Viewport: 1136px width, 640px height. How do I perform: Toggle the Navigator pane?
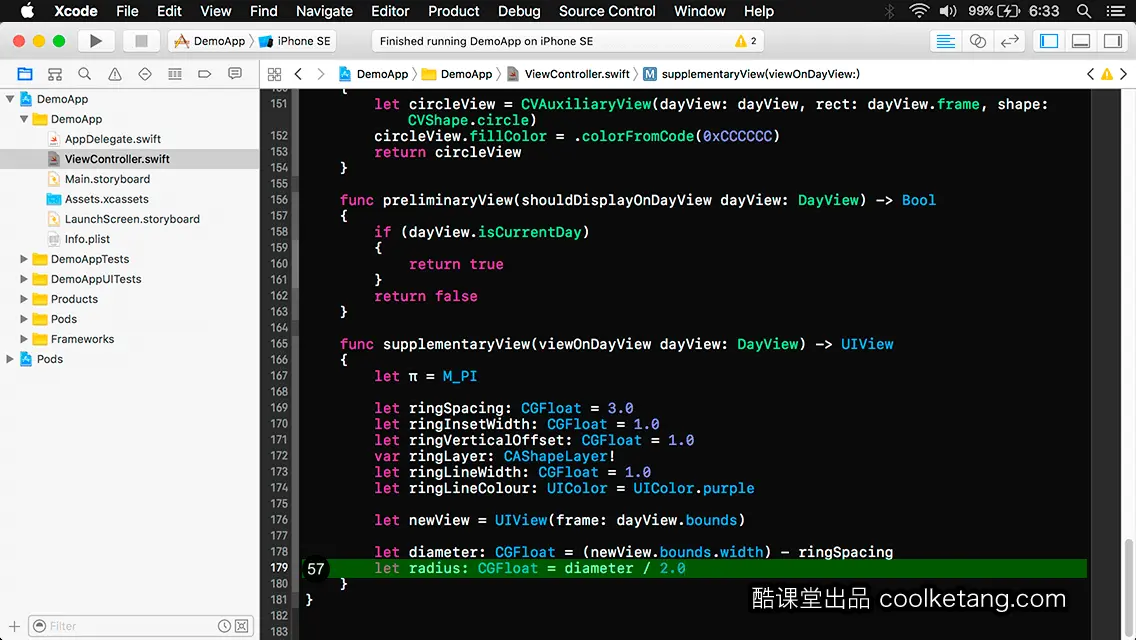pos(1049,41)
